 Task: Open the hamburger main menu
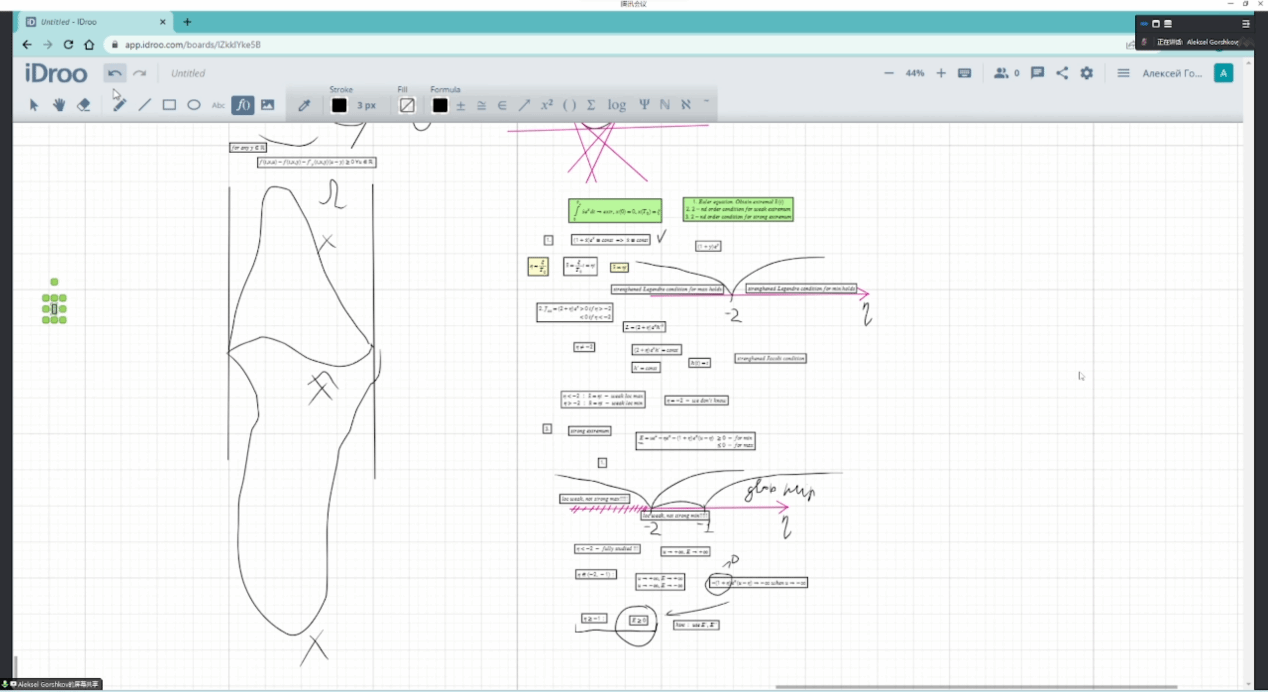click(1123, 73)
